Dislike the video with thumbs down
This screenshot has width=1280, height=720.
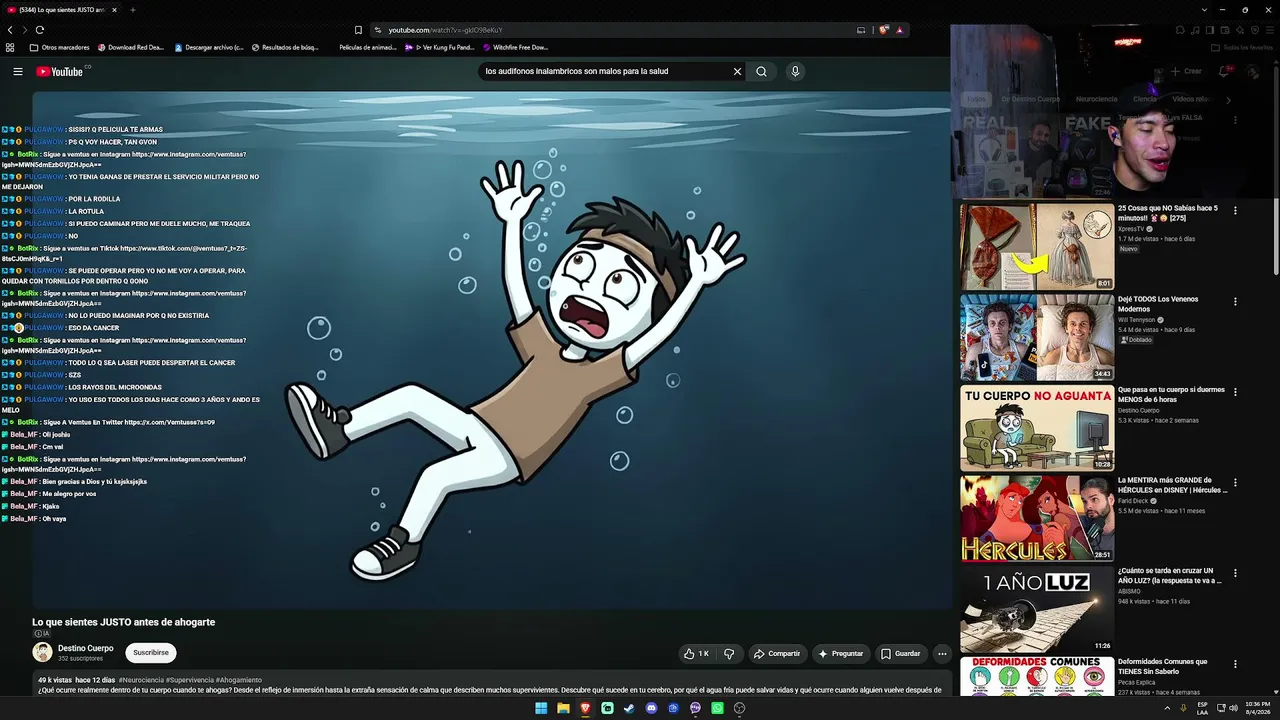click(729, 654)
